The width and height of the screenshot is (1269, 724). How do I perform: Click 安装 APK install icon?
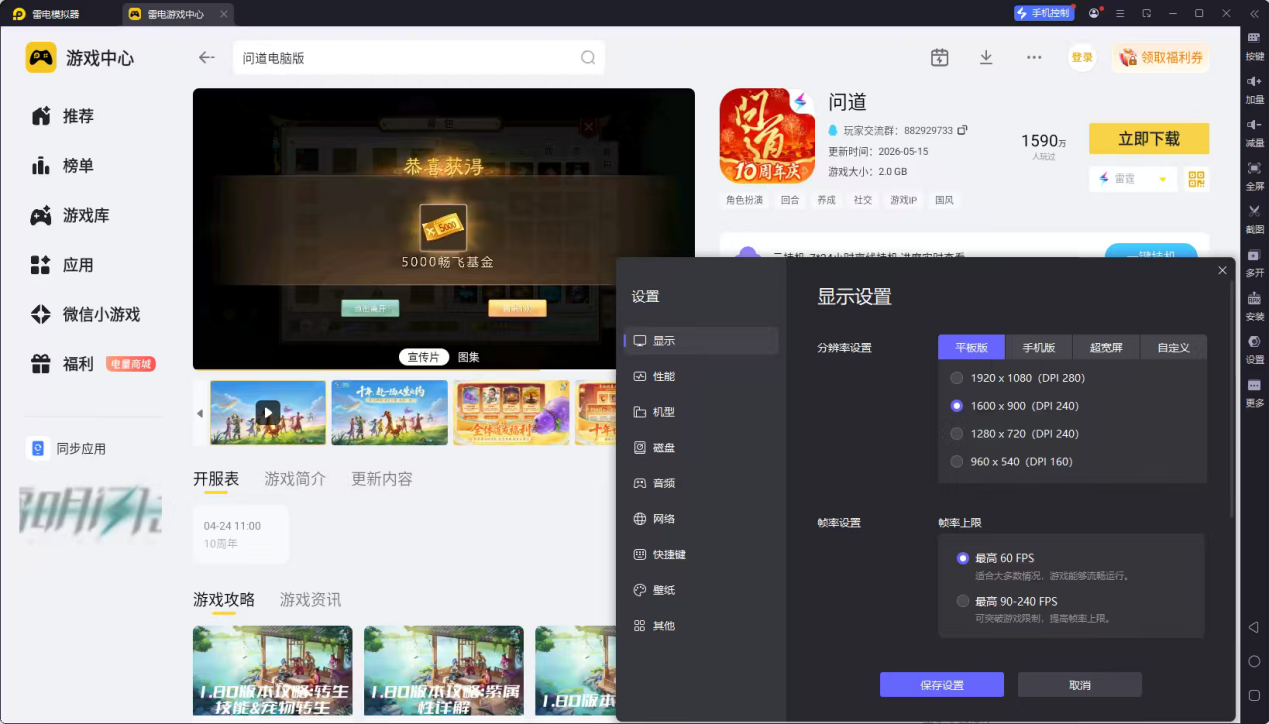tap(1254, 306)
